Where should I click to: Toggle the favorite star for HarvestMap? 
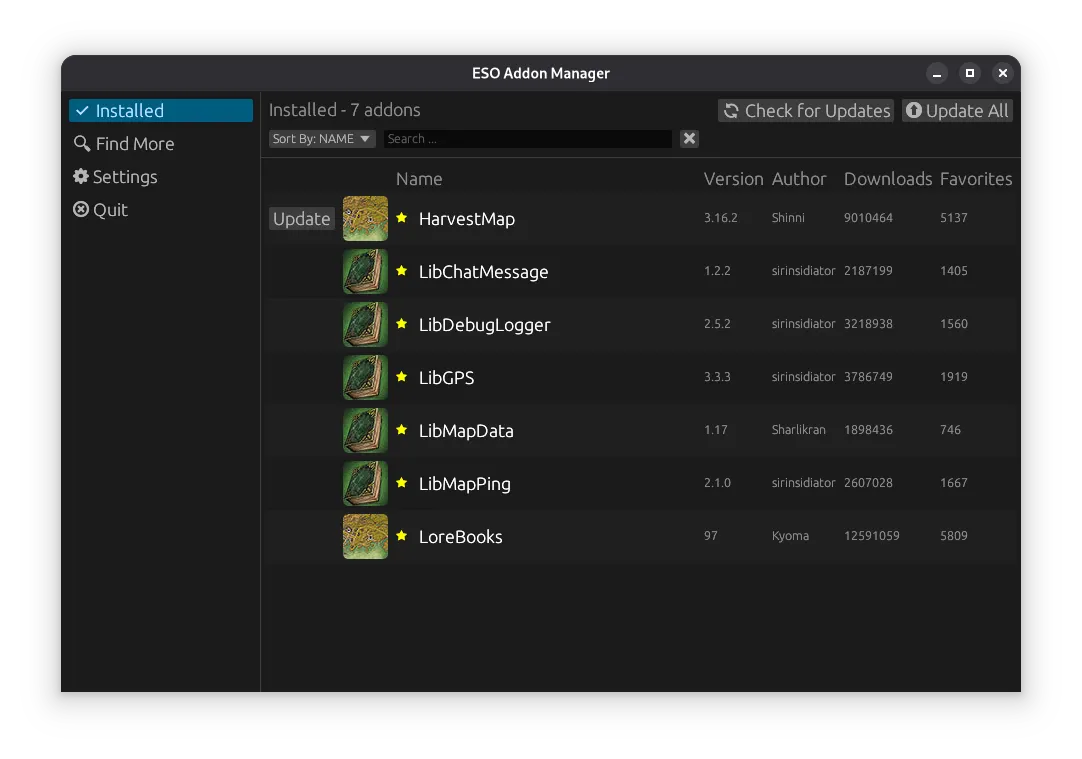point(402,218)
